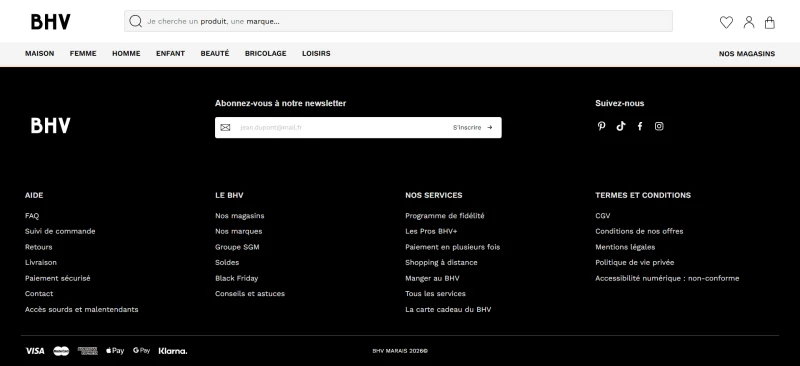Open Shopping à distance link
Viewport: 800px width, 366px height.
pyautogui.click(x=441, y=262)
